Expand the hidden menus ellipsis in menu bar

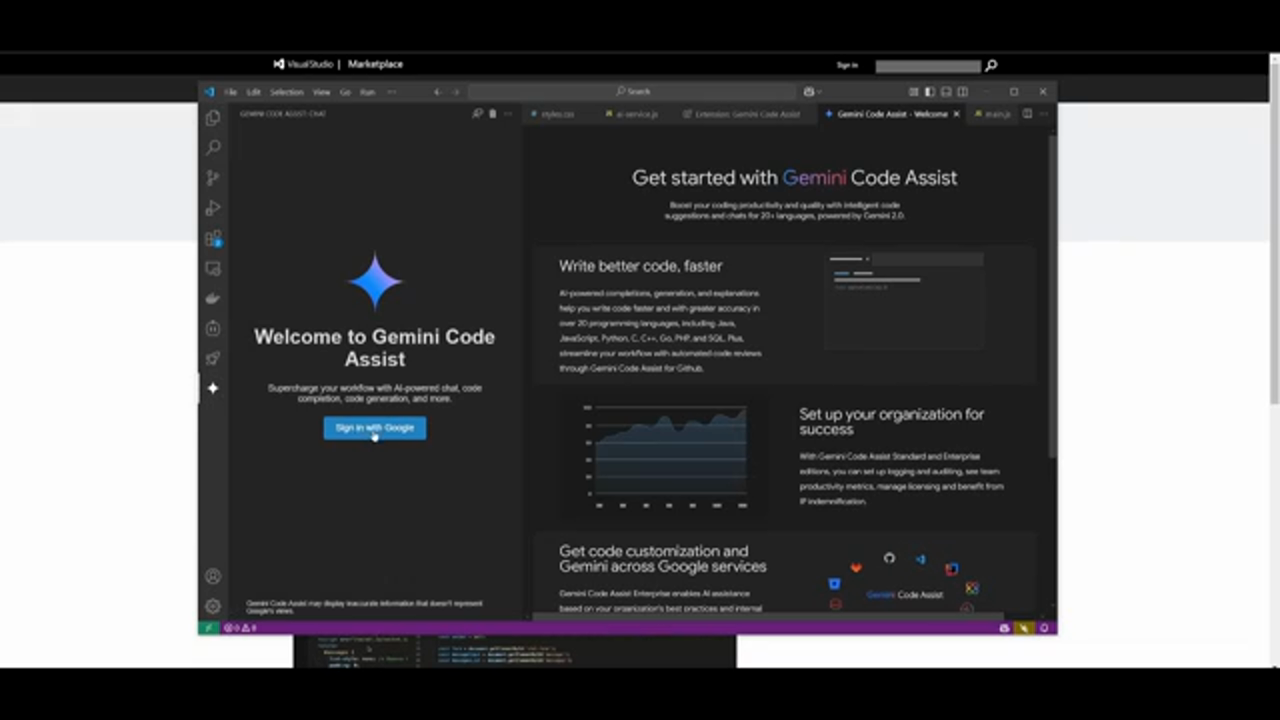click(391, 92)
